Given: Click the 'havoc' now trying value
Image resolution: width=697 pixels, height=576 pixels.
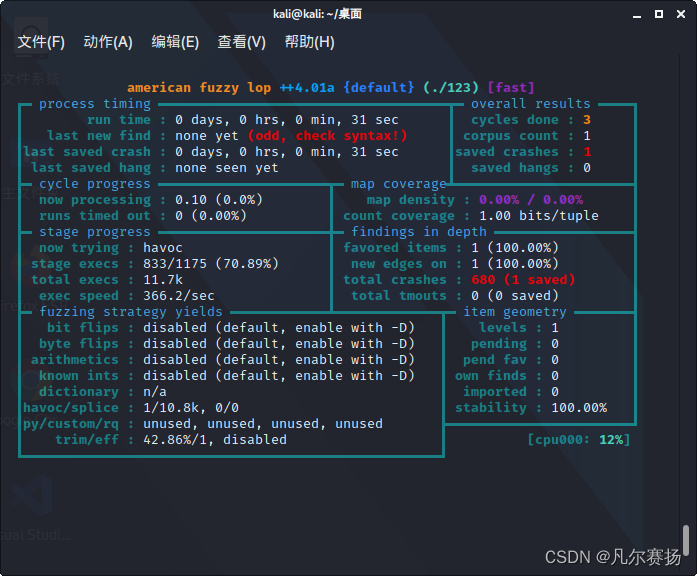Looking at the screenshot, I should [x=163, y=248].
